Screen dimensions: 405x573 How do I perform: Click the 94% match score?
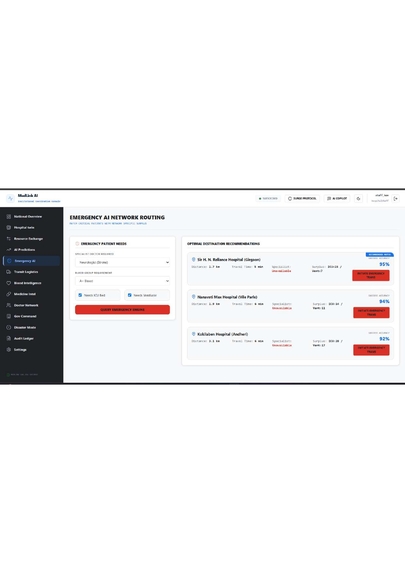pyautogui.click(x=384, y=301)
